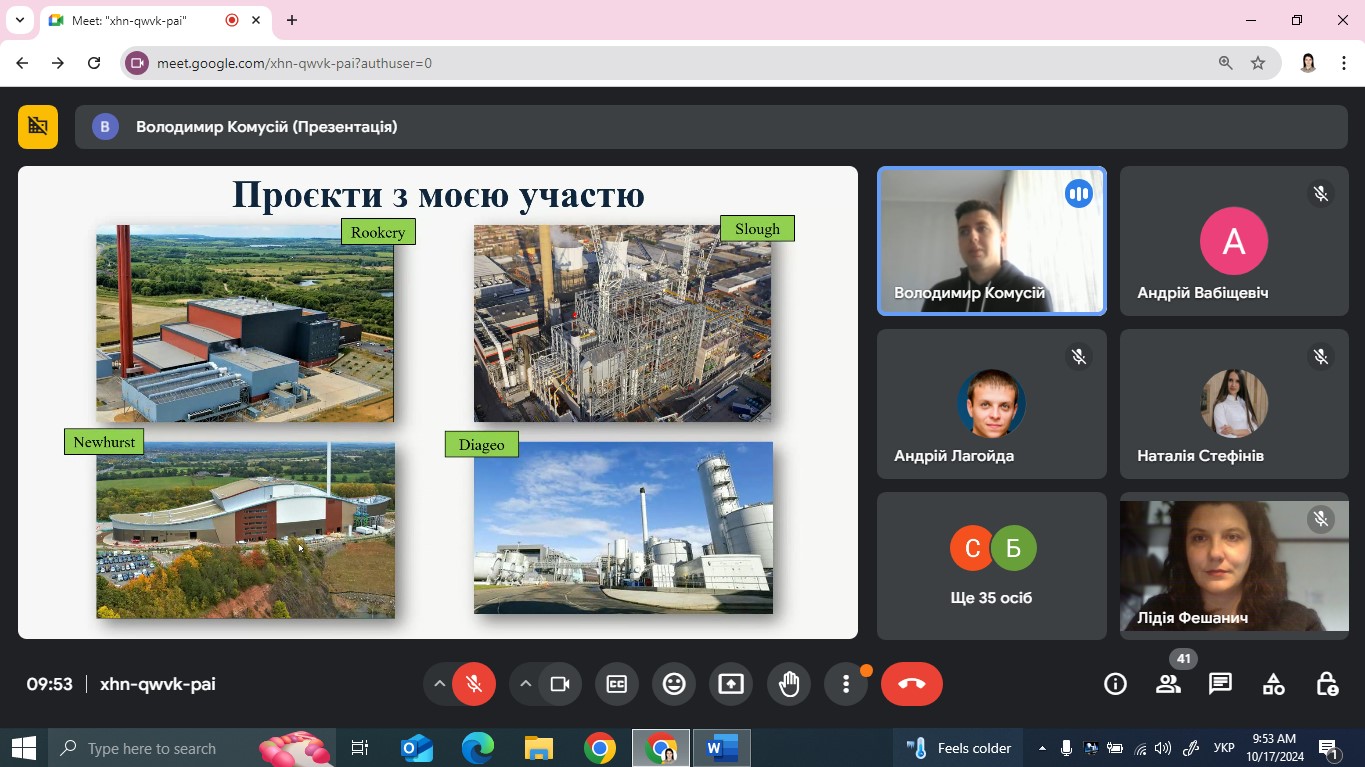The height and width of the screenshot is (767, 1365).
Task: Click Лідія Фешанич video tile
Action: point(1234,565)
